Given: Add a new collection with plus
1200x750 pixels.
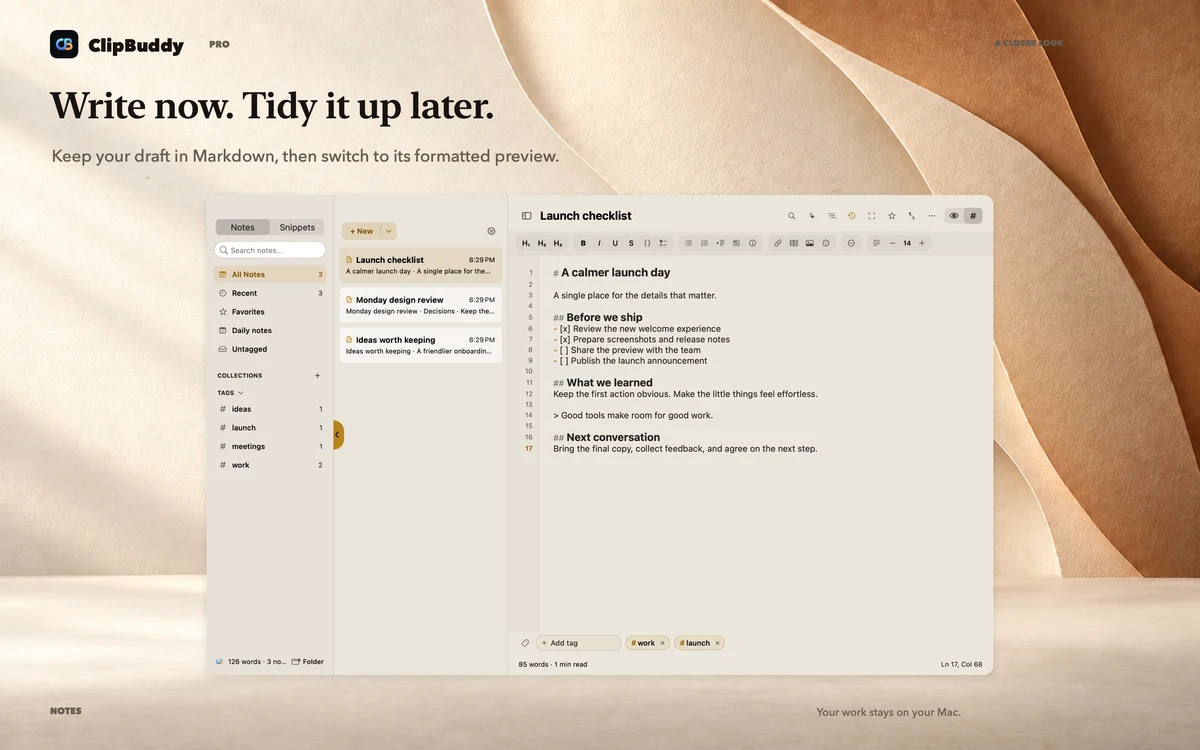Looking at the screenshot, I should point(318,376).
